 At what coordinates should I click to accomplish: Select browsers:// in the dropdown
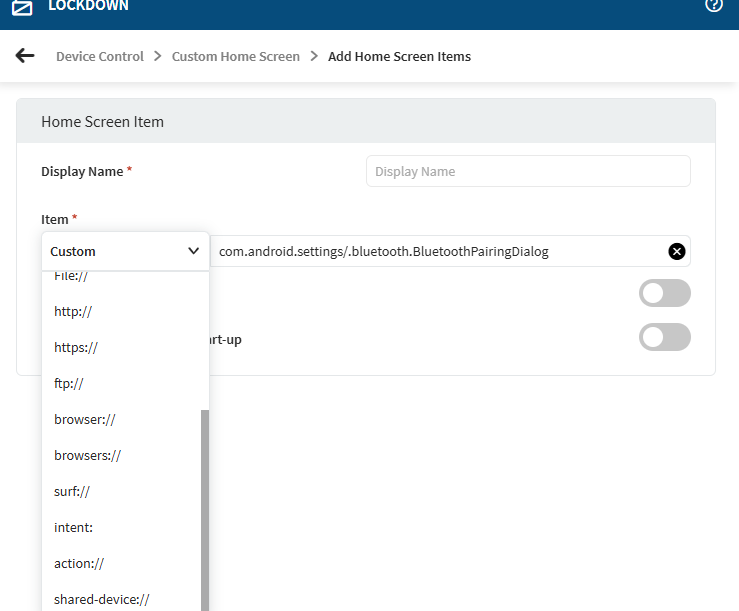click(x=88, y=455)
